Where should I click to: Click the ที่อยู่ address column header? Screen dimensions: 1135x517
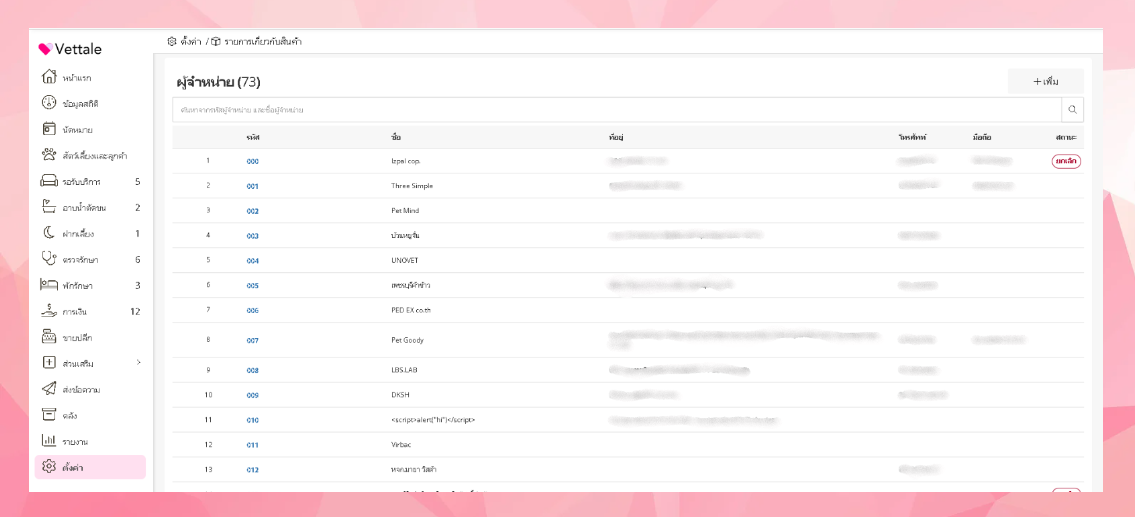coord(617,137)
